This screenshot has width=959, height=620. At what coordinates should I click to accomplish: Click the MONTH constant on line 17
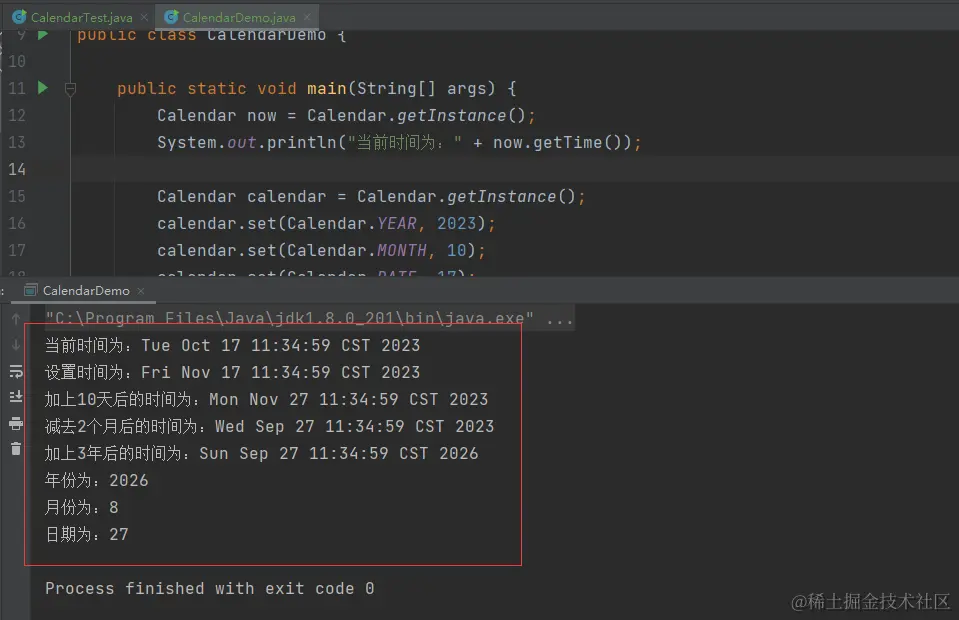(x=402, y=250)
